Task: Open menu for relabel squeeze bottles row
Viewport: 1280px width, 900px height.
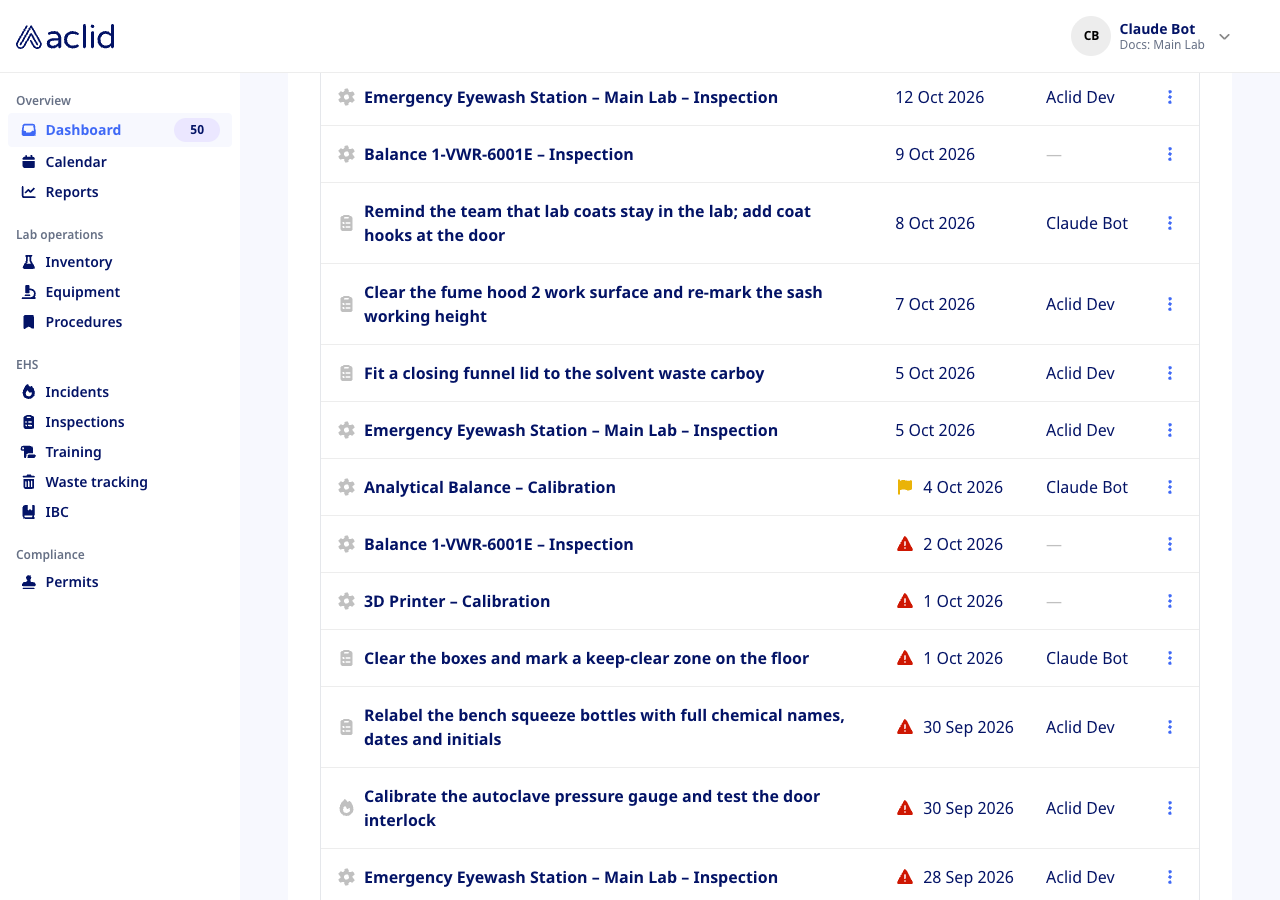Action: [x=1170, y=727]
